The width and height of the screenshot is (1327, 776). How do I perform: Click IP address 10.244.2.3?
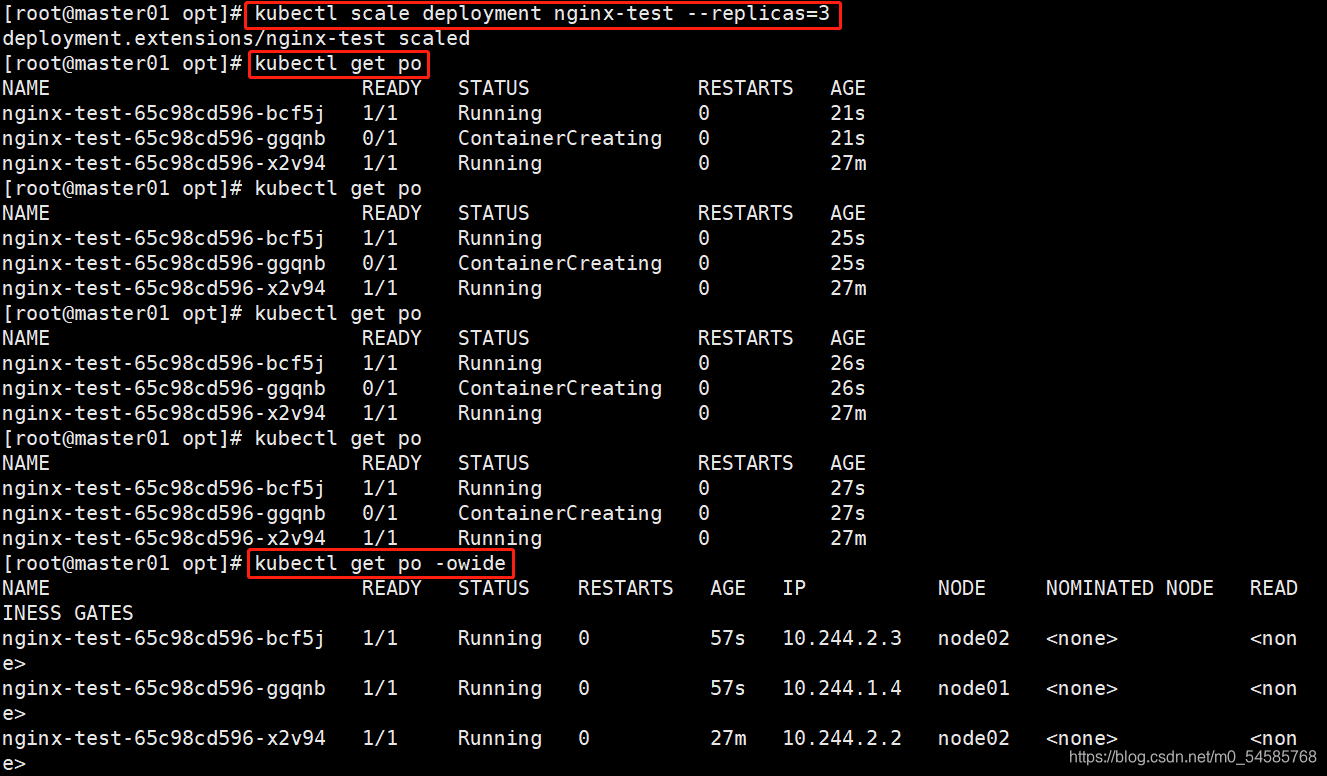842,638
